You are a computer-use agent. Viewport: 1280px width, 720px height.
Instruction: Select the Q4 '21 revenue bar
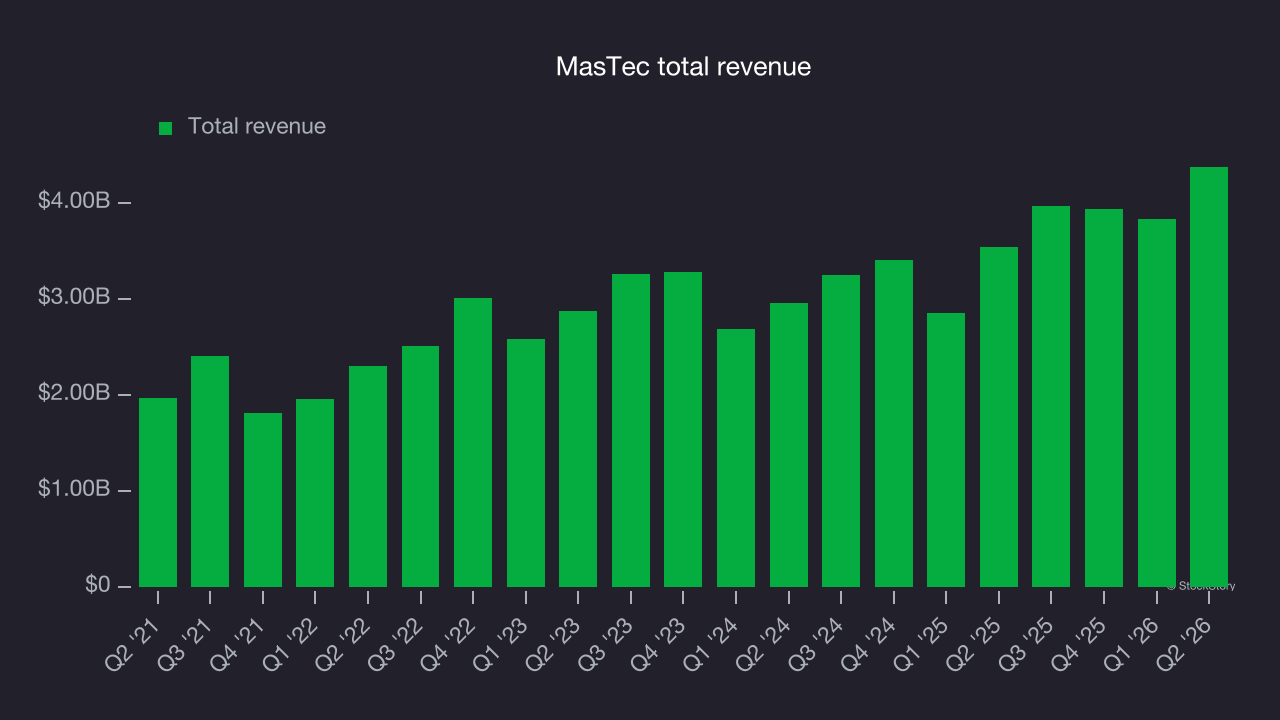click(263, 500)
